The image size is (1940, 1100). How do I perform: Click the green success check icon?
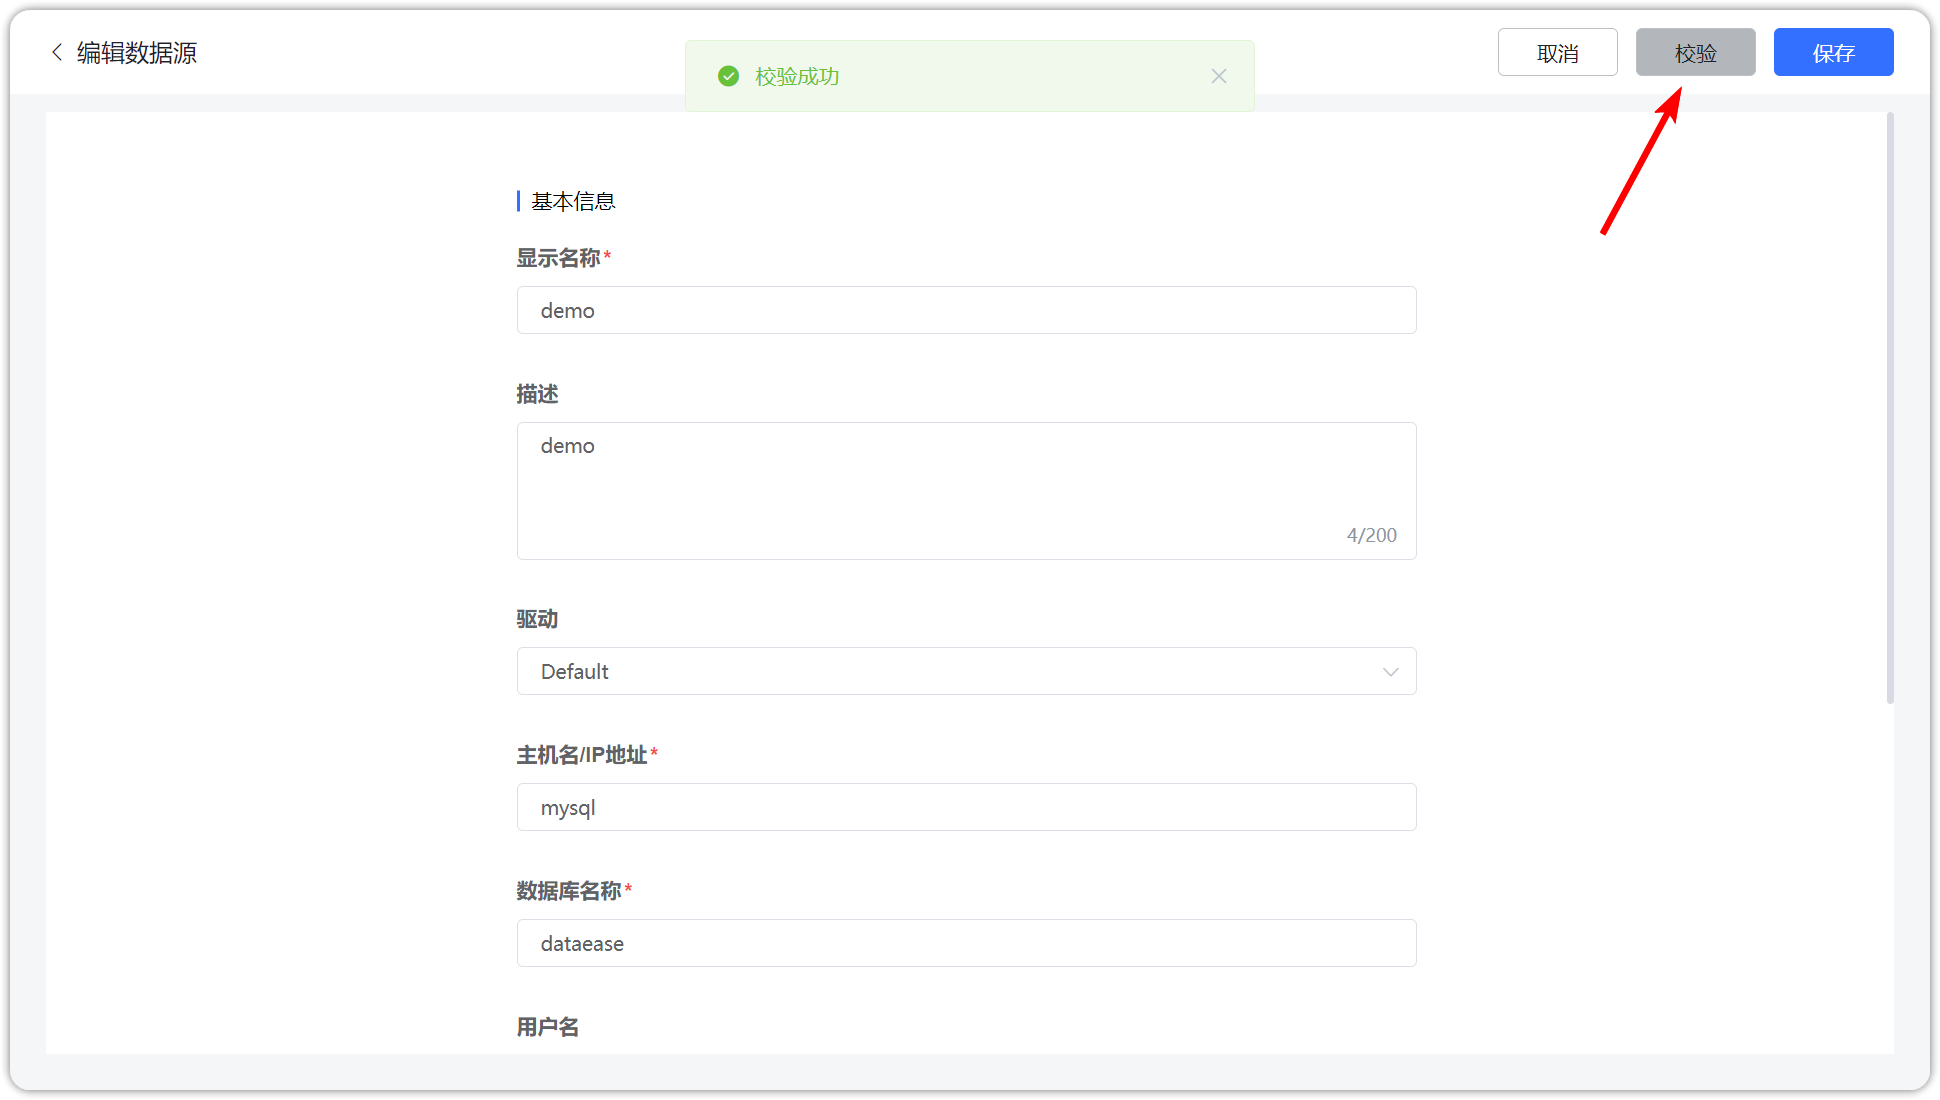click(x=728, y=75)
